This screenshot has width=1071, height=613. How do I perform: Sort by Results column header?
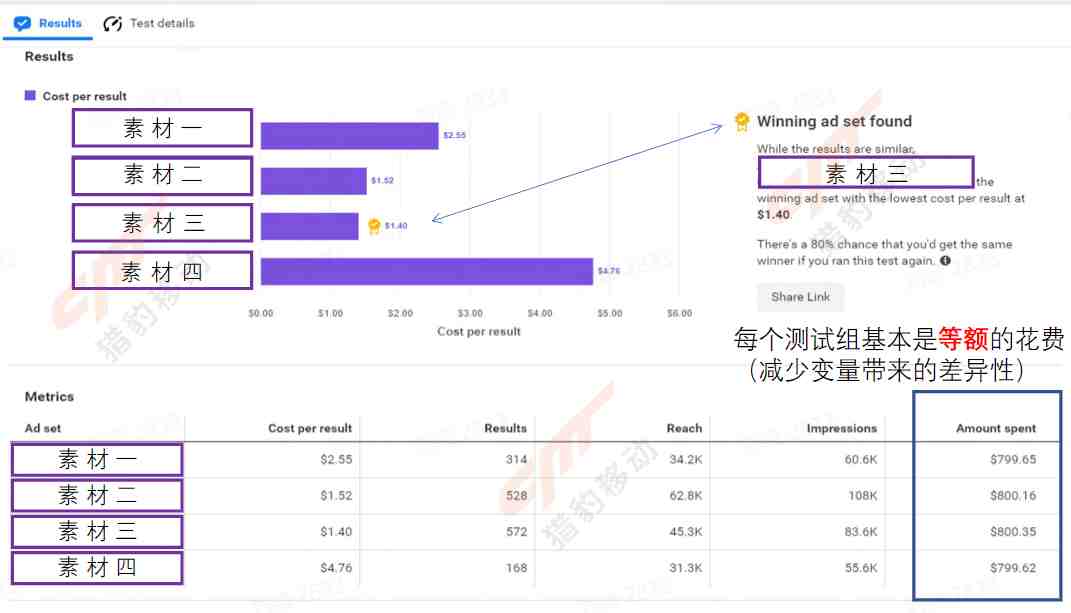[x=505, y=428]
